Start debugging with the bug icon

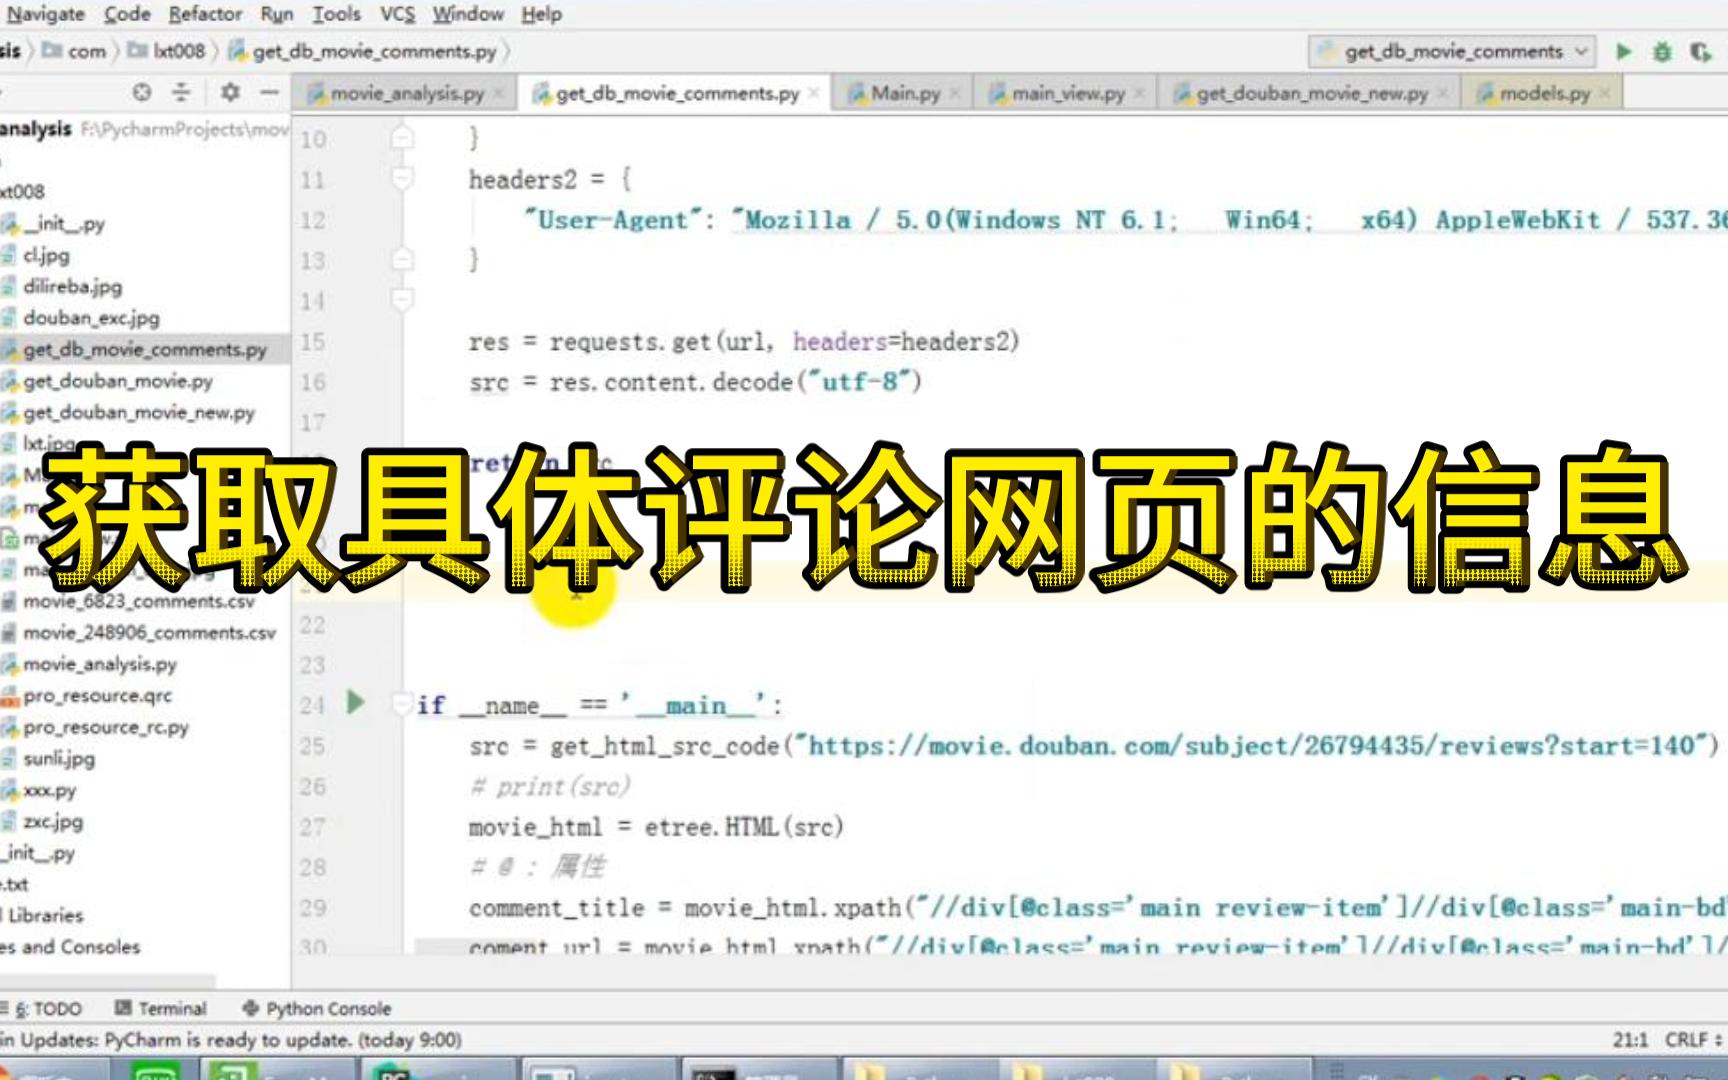[x=1662, y=52]
